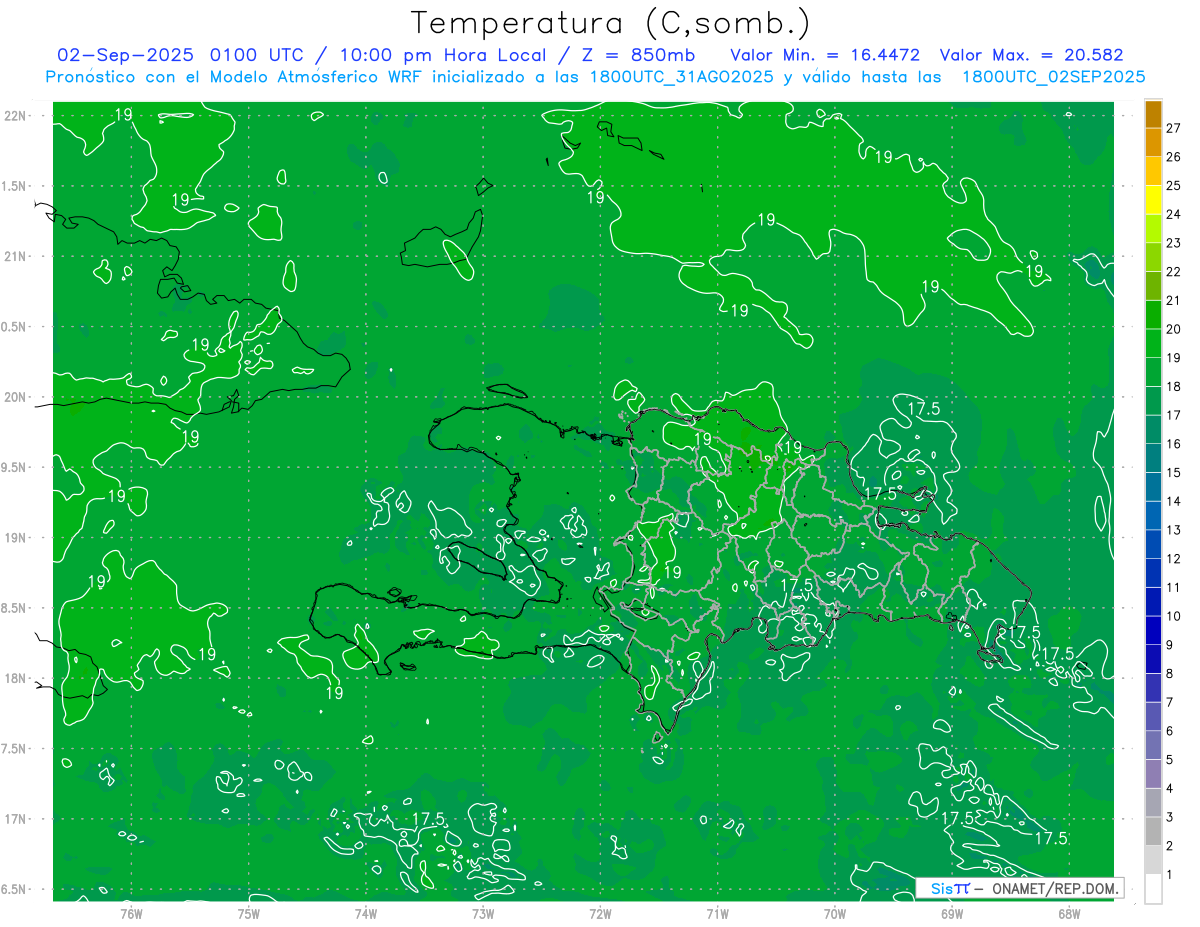Click the "16" label on the color scale
The width and height of the screenshot is (1200, 927).
pos(1174,444)
